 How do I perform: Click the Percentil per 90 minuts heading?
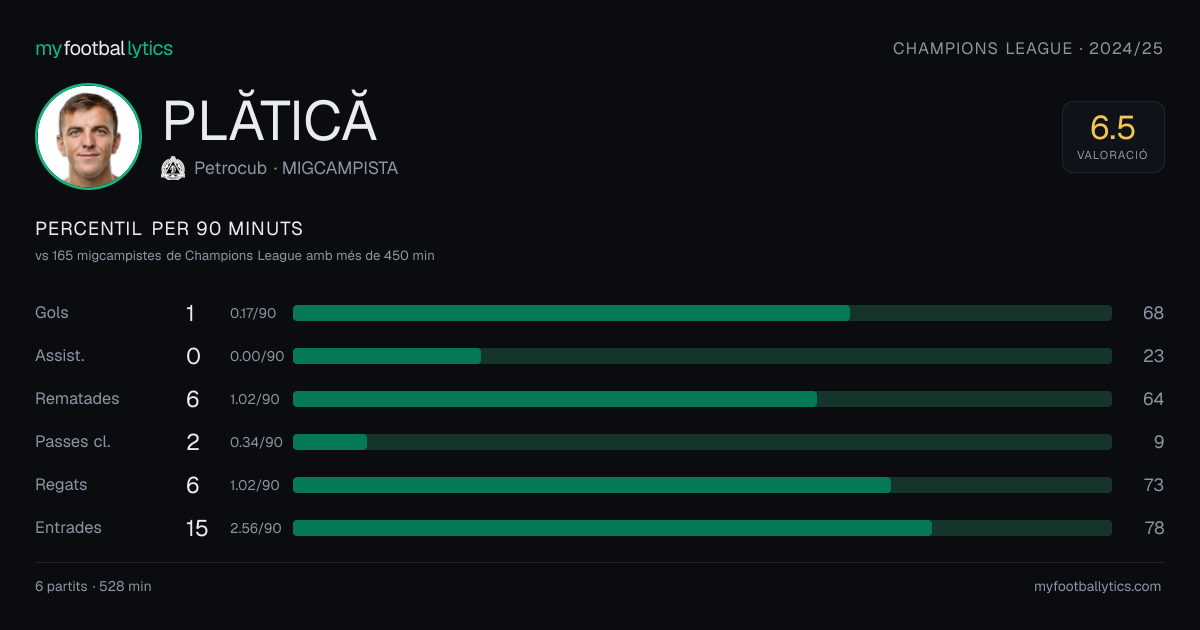pos(169,229)
